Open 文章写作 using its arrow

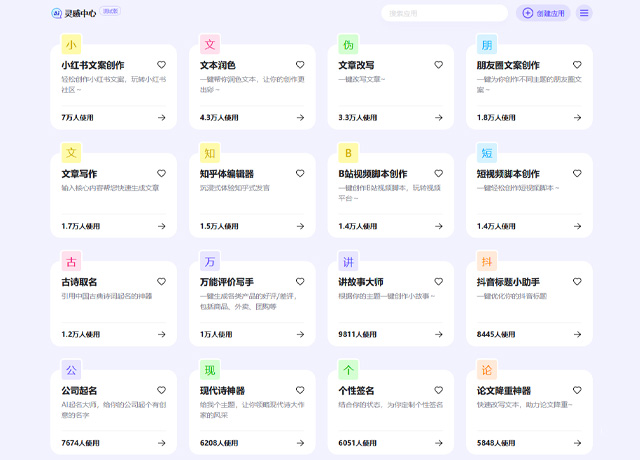click(161, 226)
